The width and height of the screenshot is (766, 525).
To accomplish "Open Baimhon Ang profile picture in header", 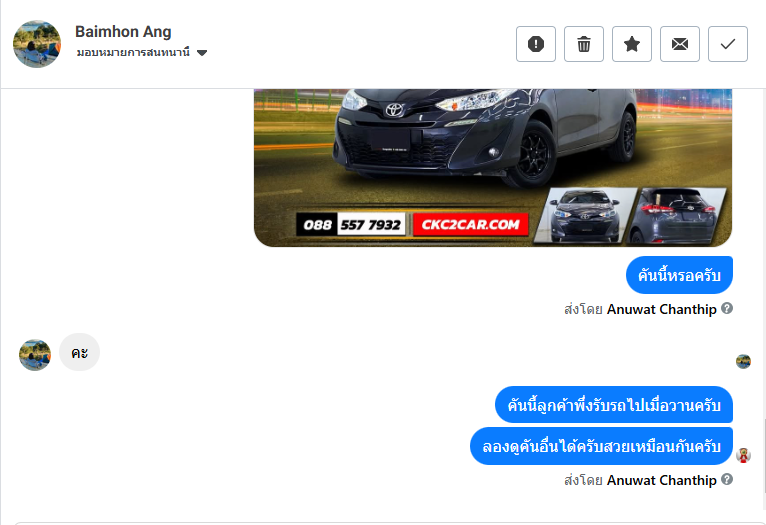I will 37,44.
